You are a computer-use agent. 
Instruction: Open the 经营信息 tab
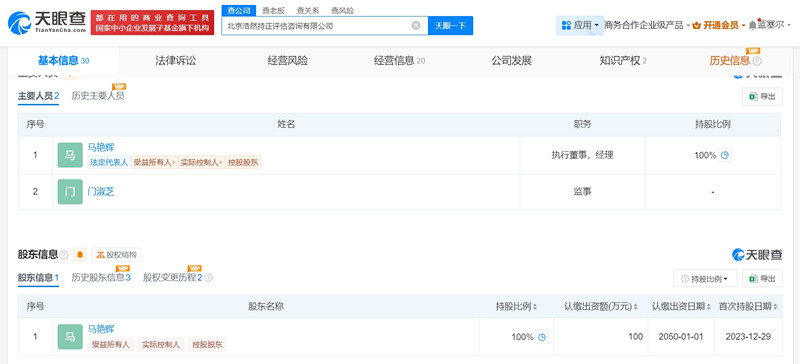coord(399,61)
